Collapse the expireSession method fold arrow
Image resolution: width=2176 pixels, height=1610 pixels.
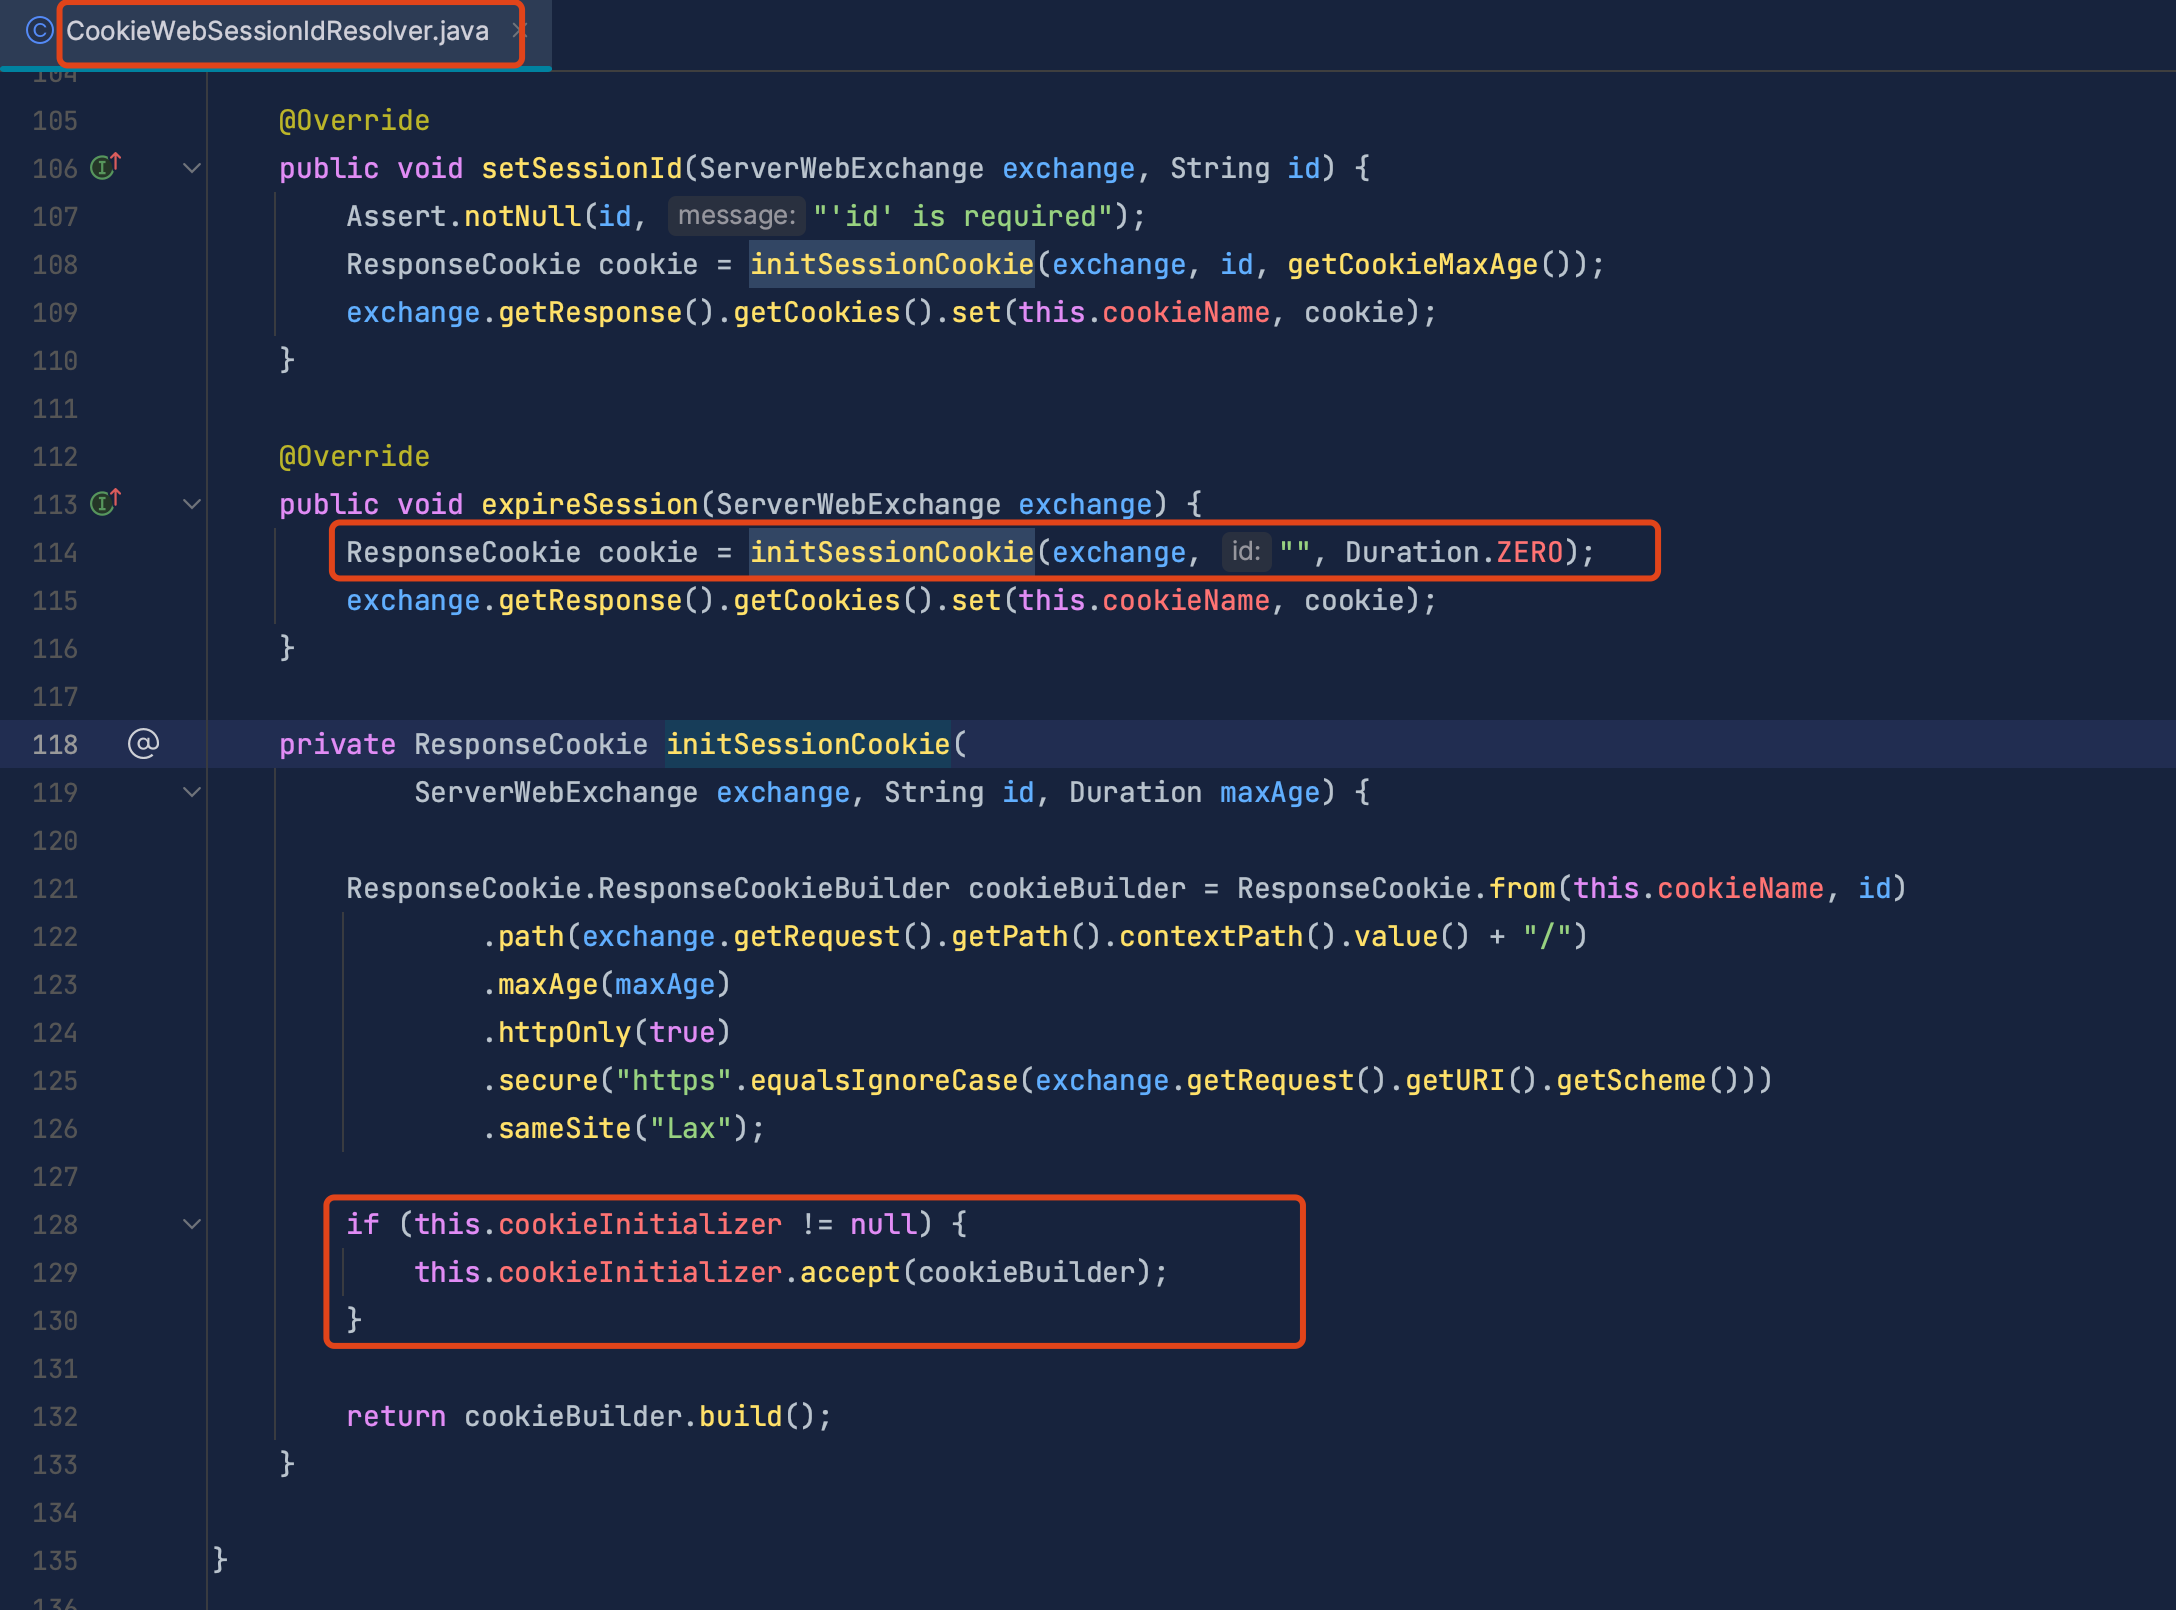coord(192,504)
